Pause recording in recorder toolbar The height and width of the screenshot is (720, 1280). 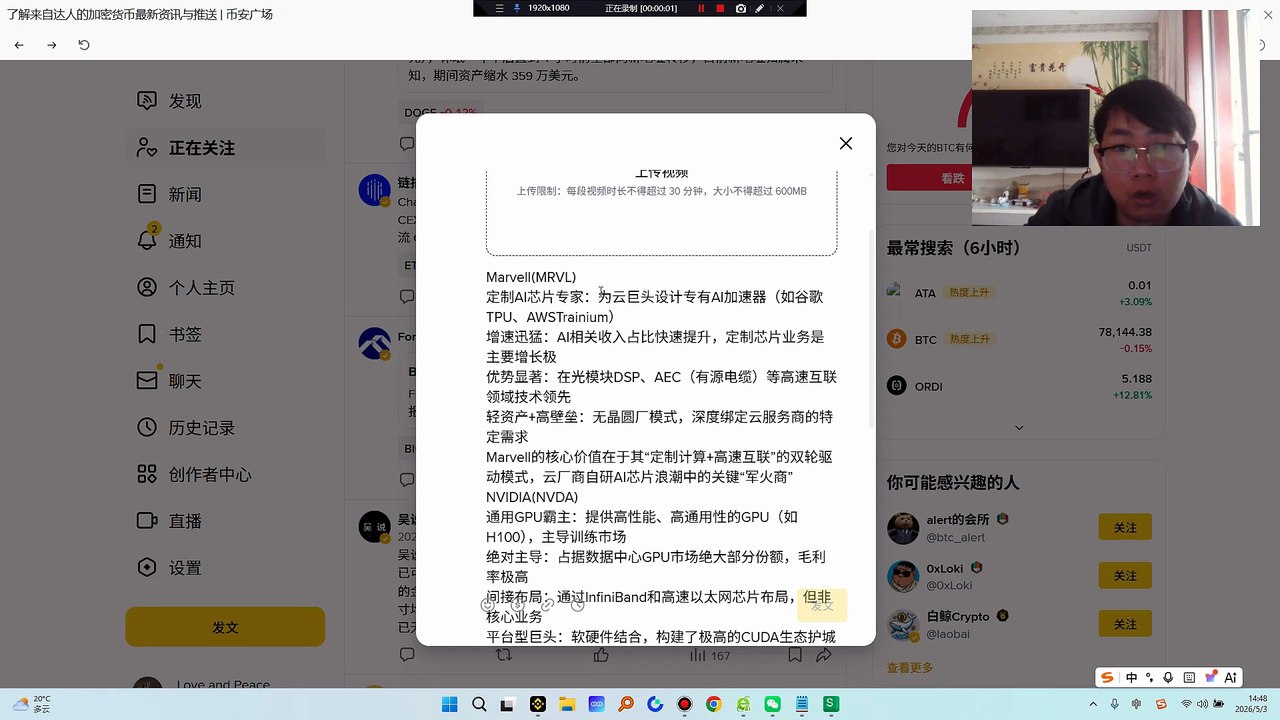click(700, 8)
